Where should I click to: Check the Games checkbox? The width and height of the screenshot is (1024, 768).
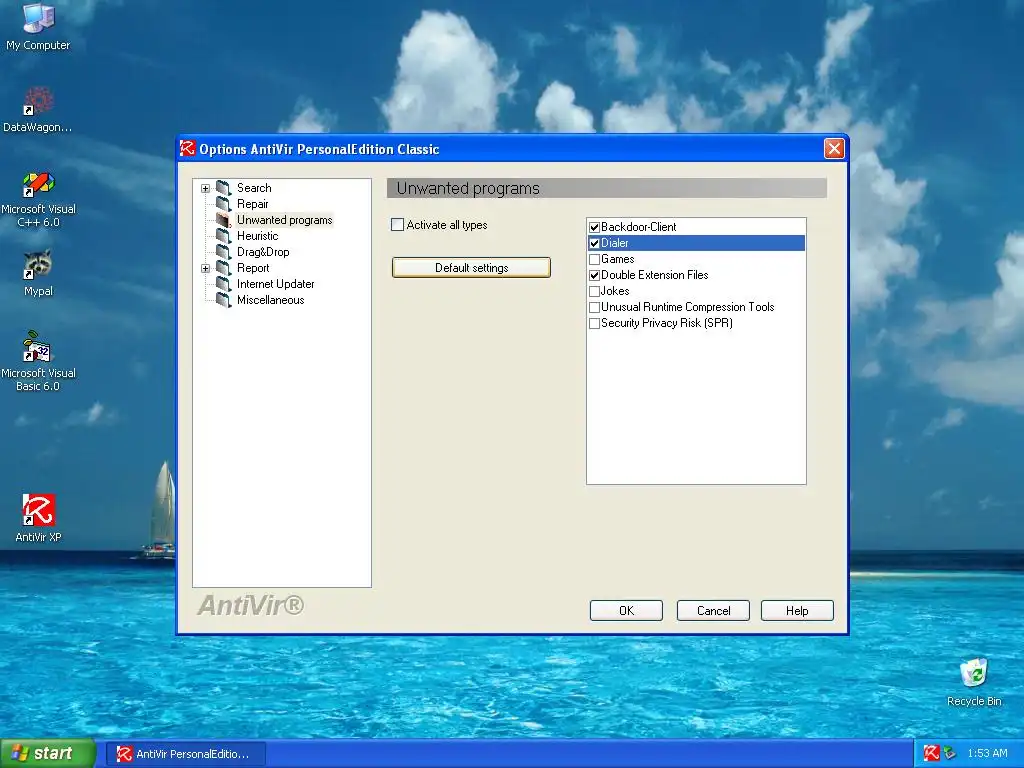pos(594,259)
